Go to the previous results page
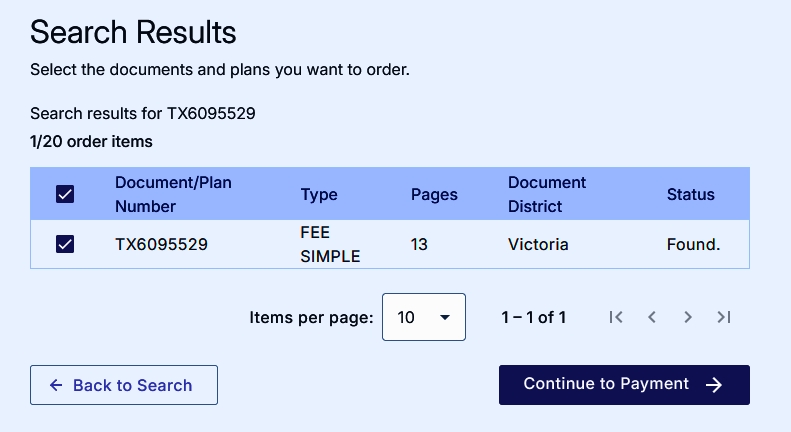This screenshot has height=432, width=791. tap(652, 317)
